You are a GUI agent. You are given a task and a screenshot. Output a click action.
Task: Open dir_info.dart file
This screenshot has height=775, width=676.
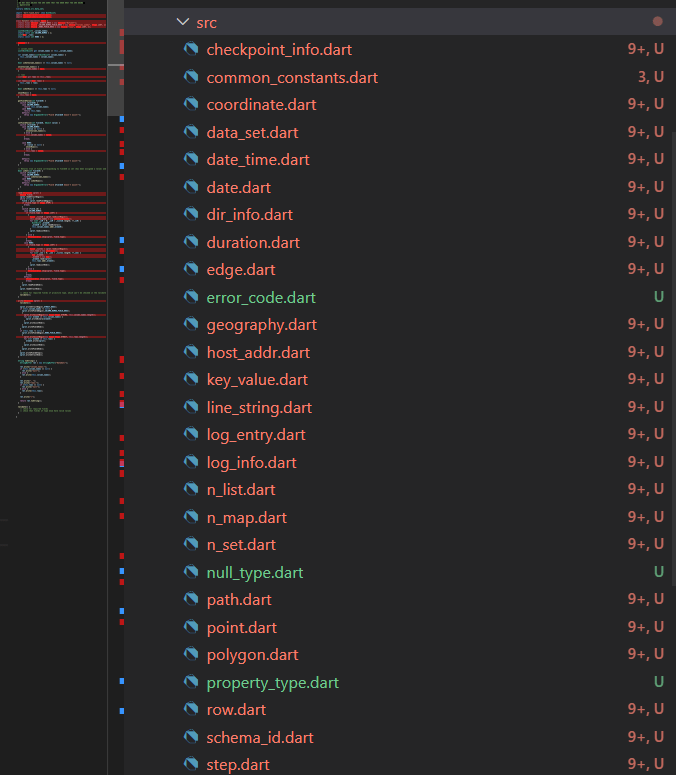pos(250,215)
